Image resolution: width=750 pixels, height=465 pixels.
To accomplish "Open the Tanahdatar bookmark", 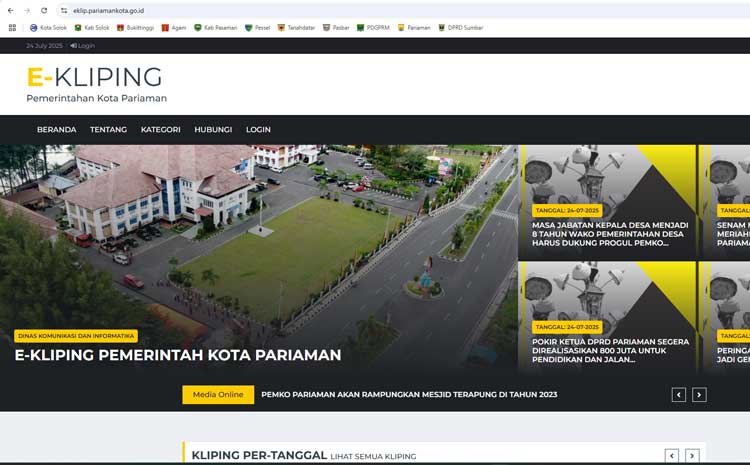I will [297, 28].
